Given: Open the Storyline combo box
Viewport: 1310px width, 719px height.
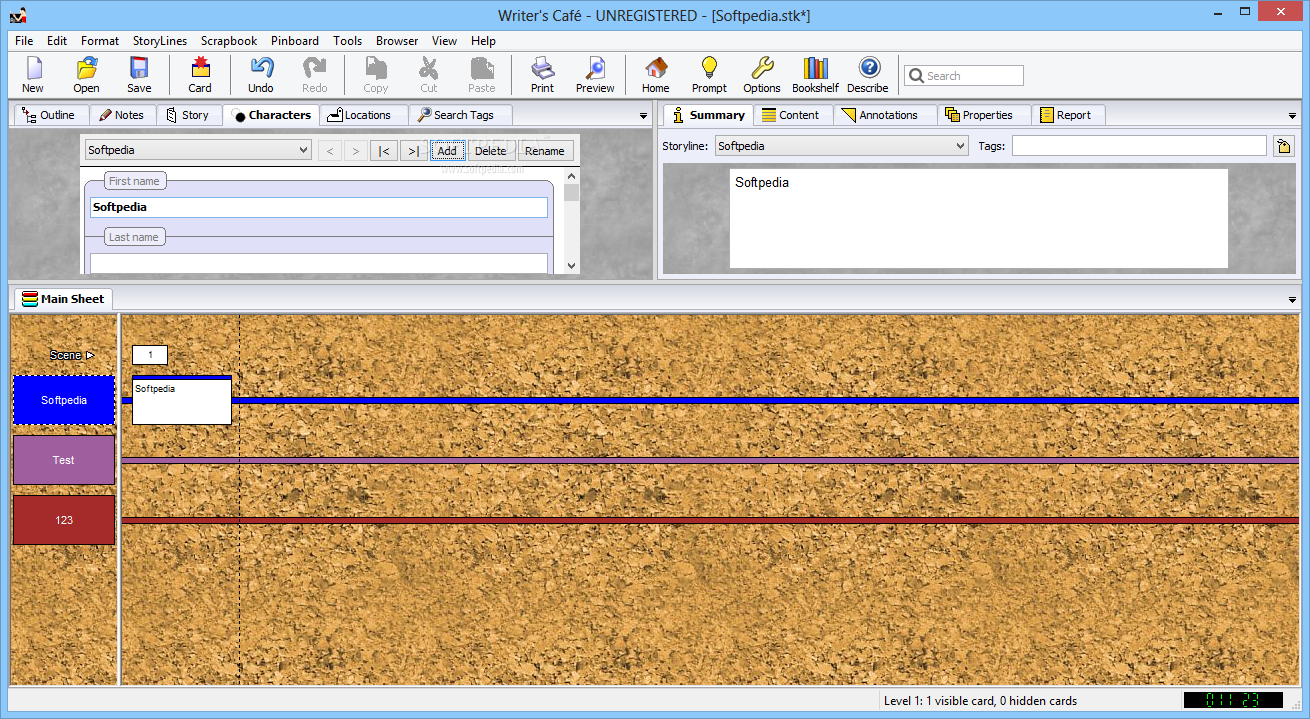Looking at the screenshot, I should 960,147.
